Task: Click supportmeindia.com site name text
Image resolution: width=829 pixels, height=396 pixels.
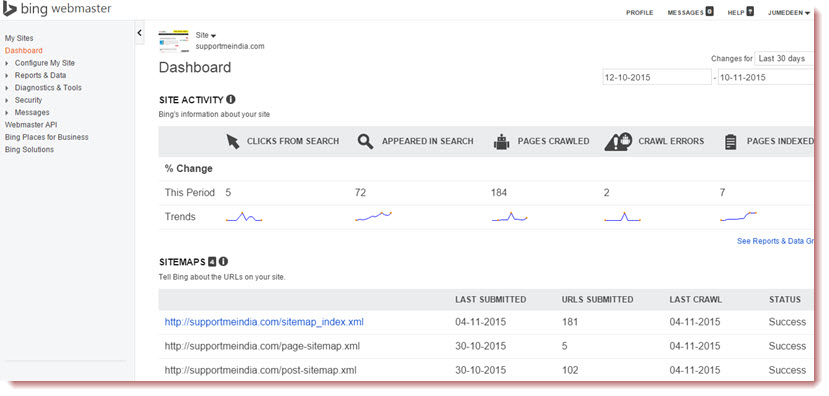Action: pos(230,47)
